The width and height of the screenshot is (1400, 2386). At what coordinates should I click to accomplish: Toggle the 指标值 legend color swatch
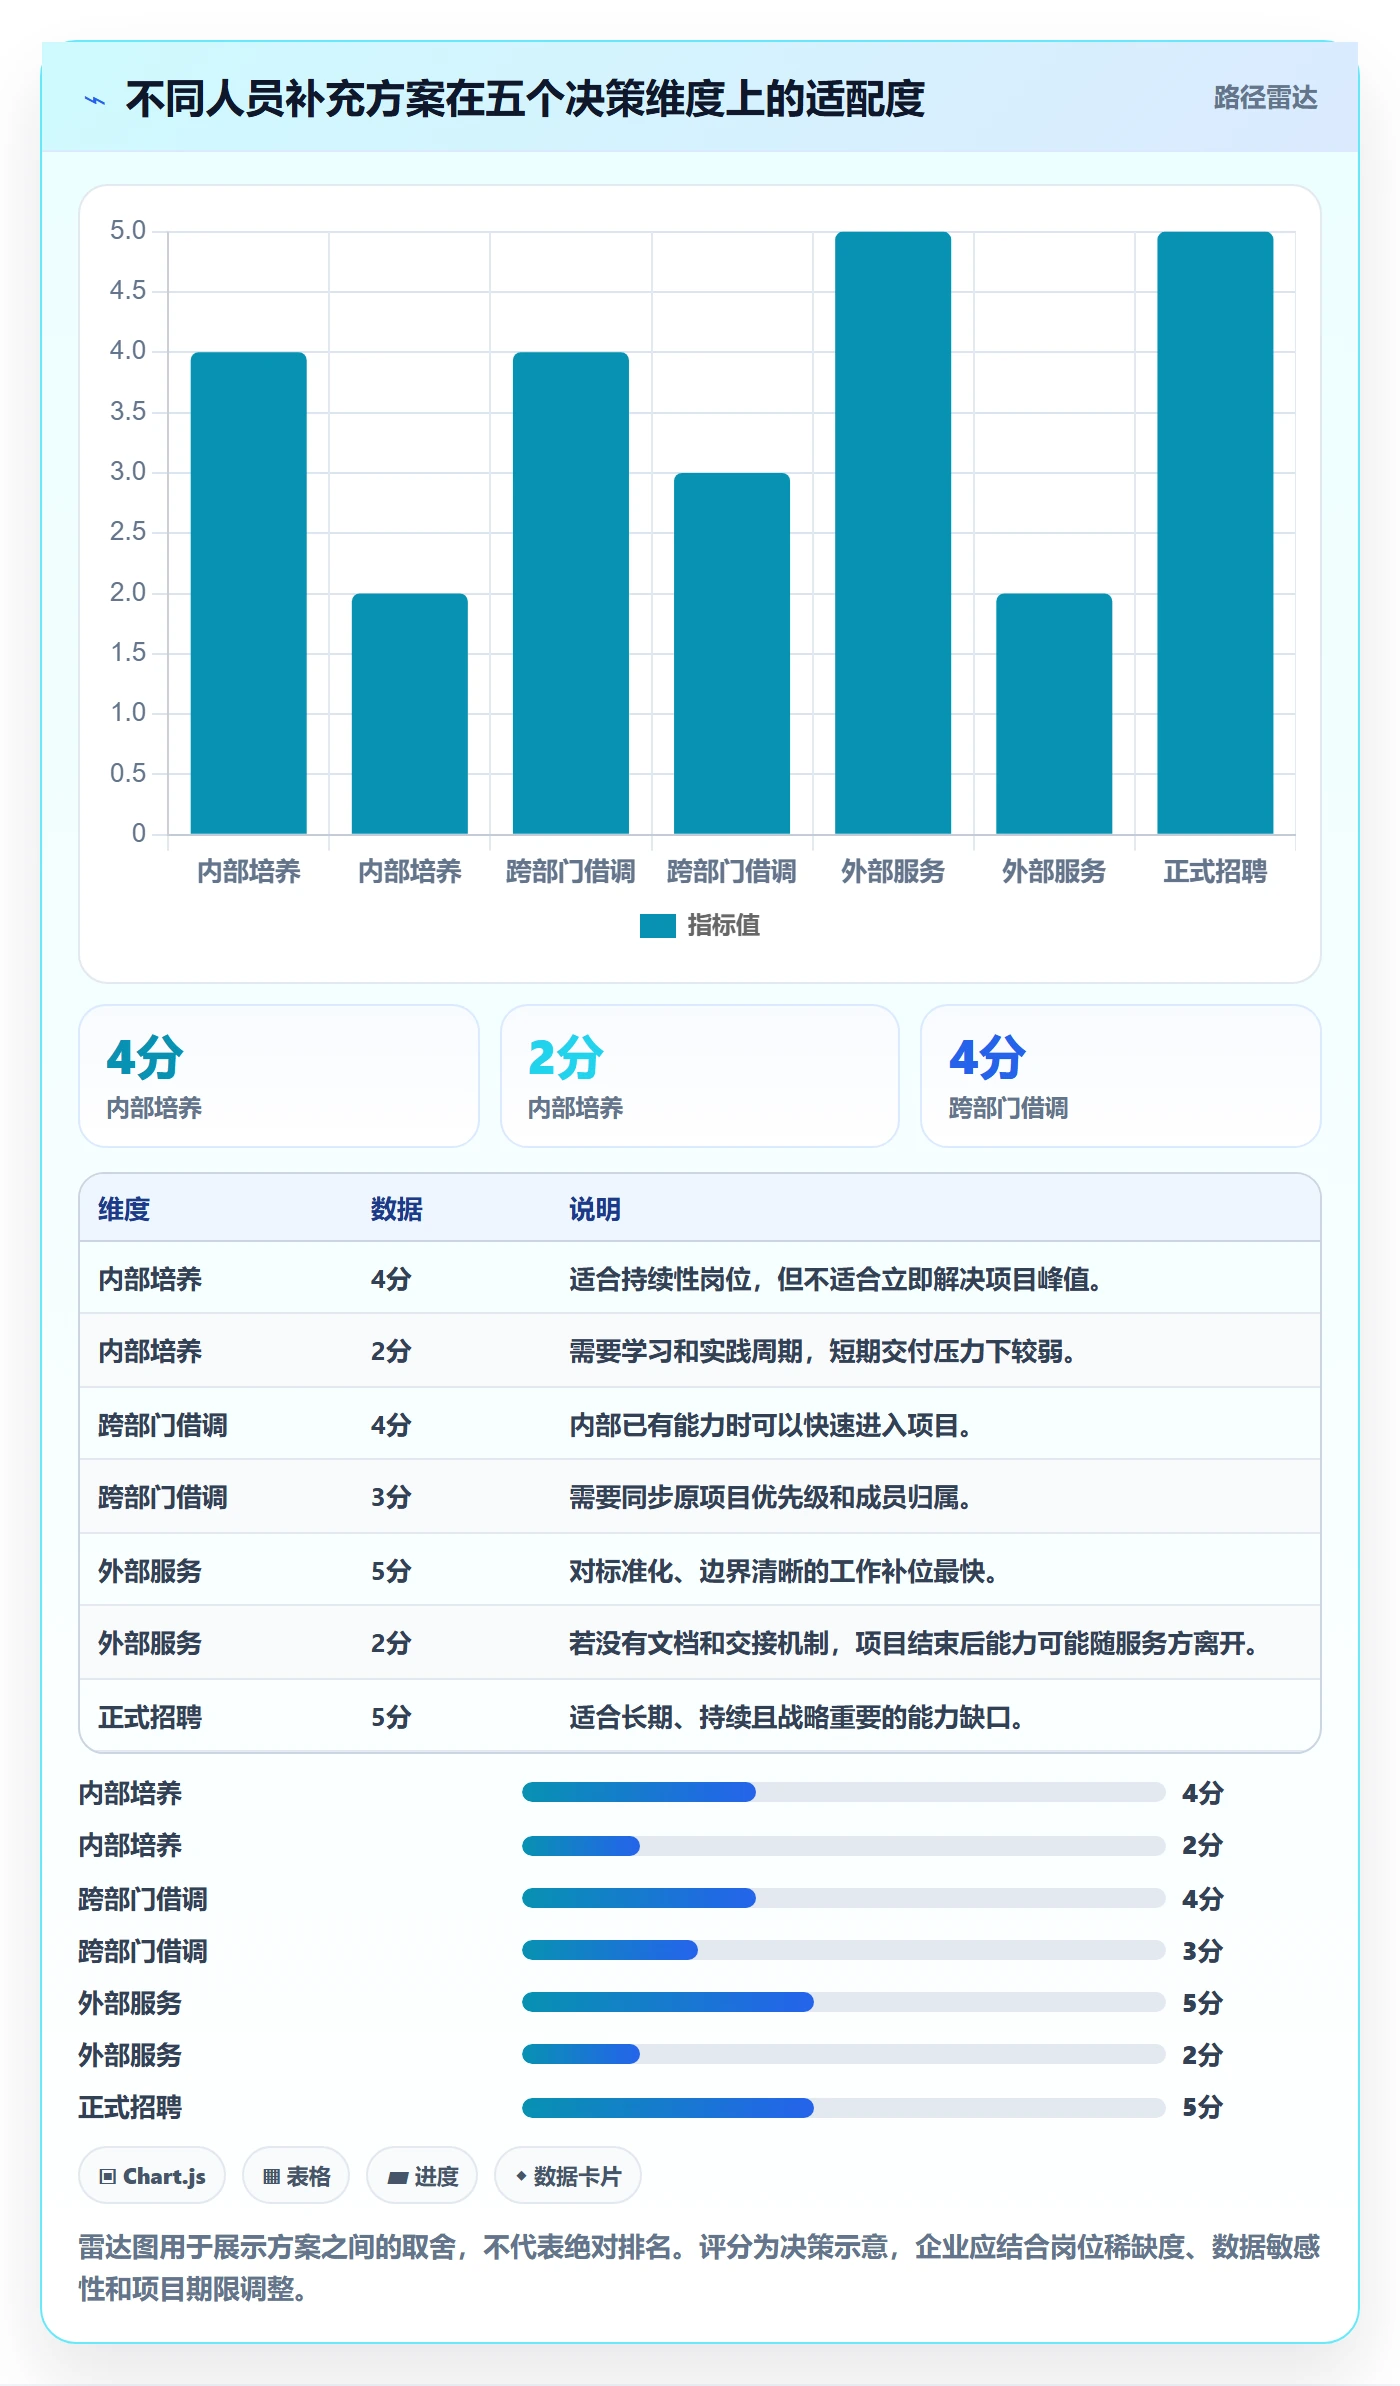tap(658, 926)
